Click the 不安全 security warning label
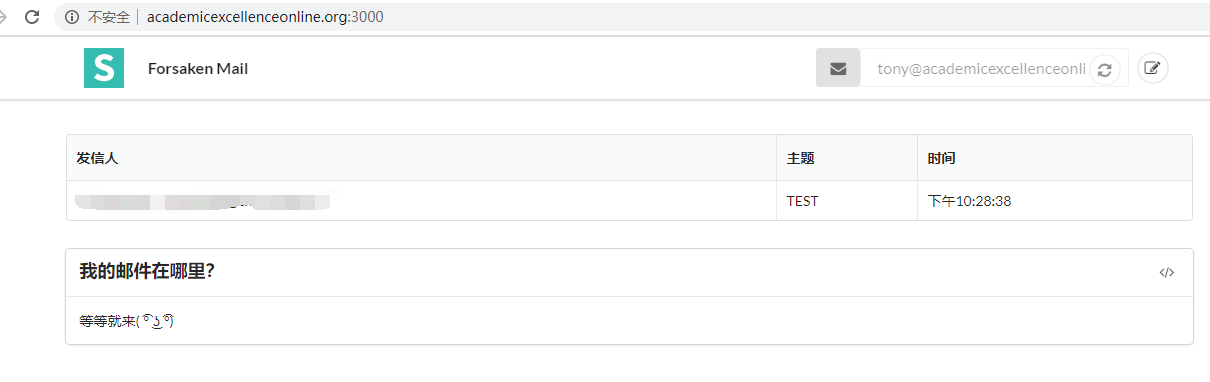This screenshot has height=382, width=1210. (108, 17)
